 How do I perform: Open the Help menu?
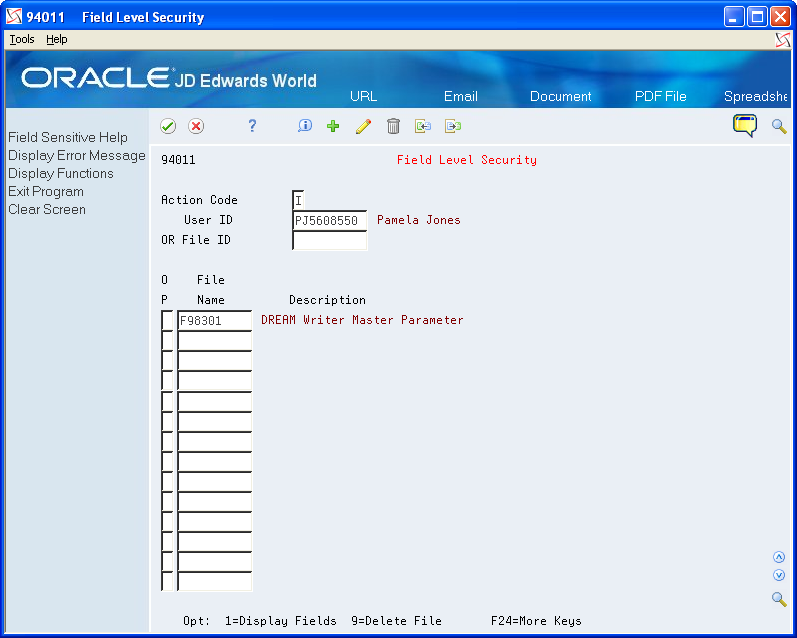[x=56, y=39]
